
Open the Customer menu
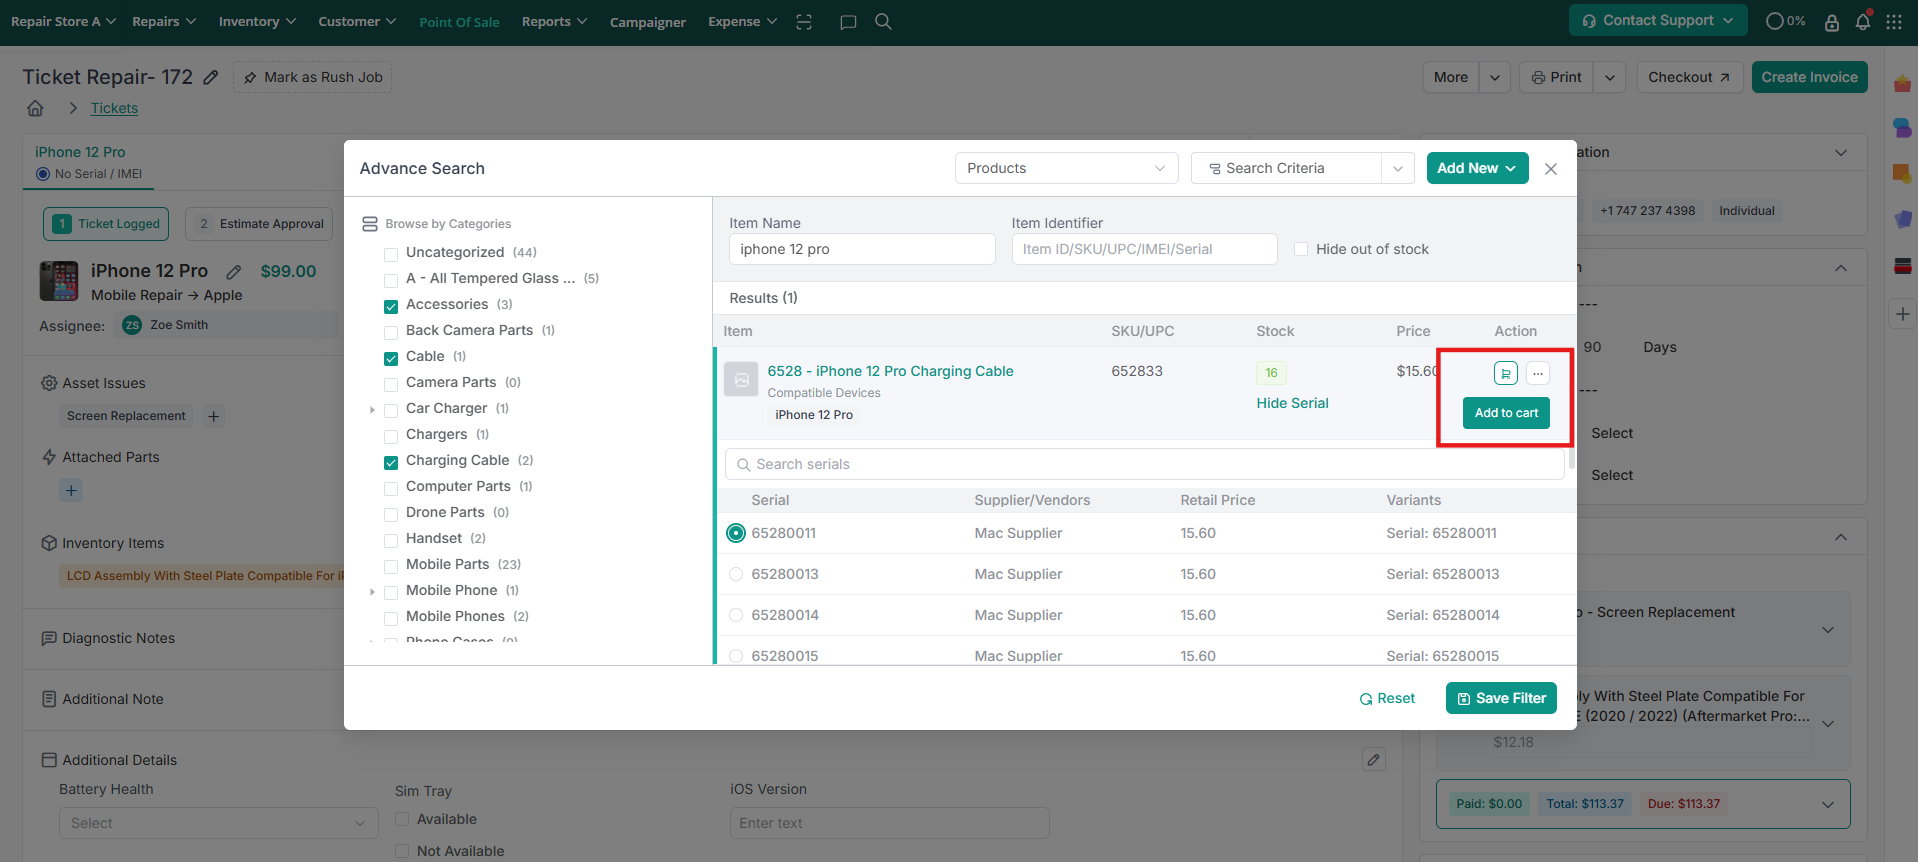(x=357, y=21)
